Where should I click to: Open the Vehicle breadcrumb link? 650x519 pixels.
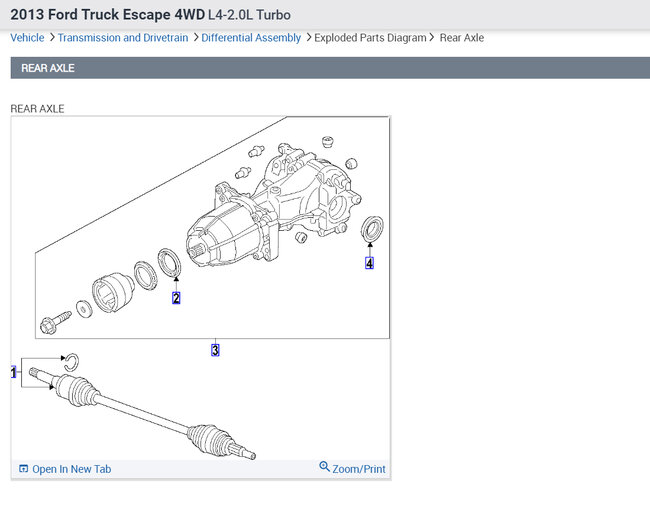27,38
